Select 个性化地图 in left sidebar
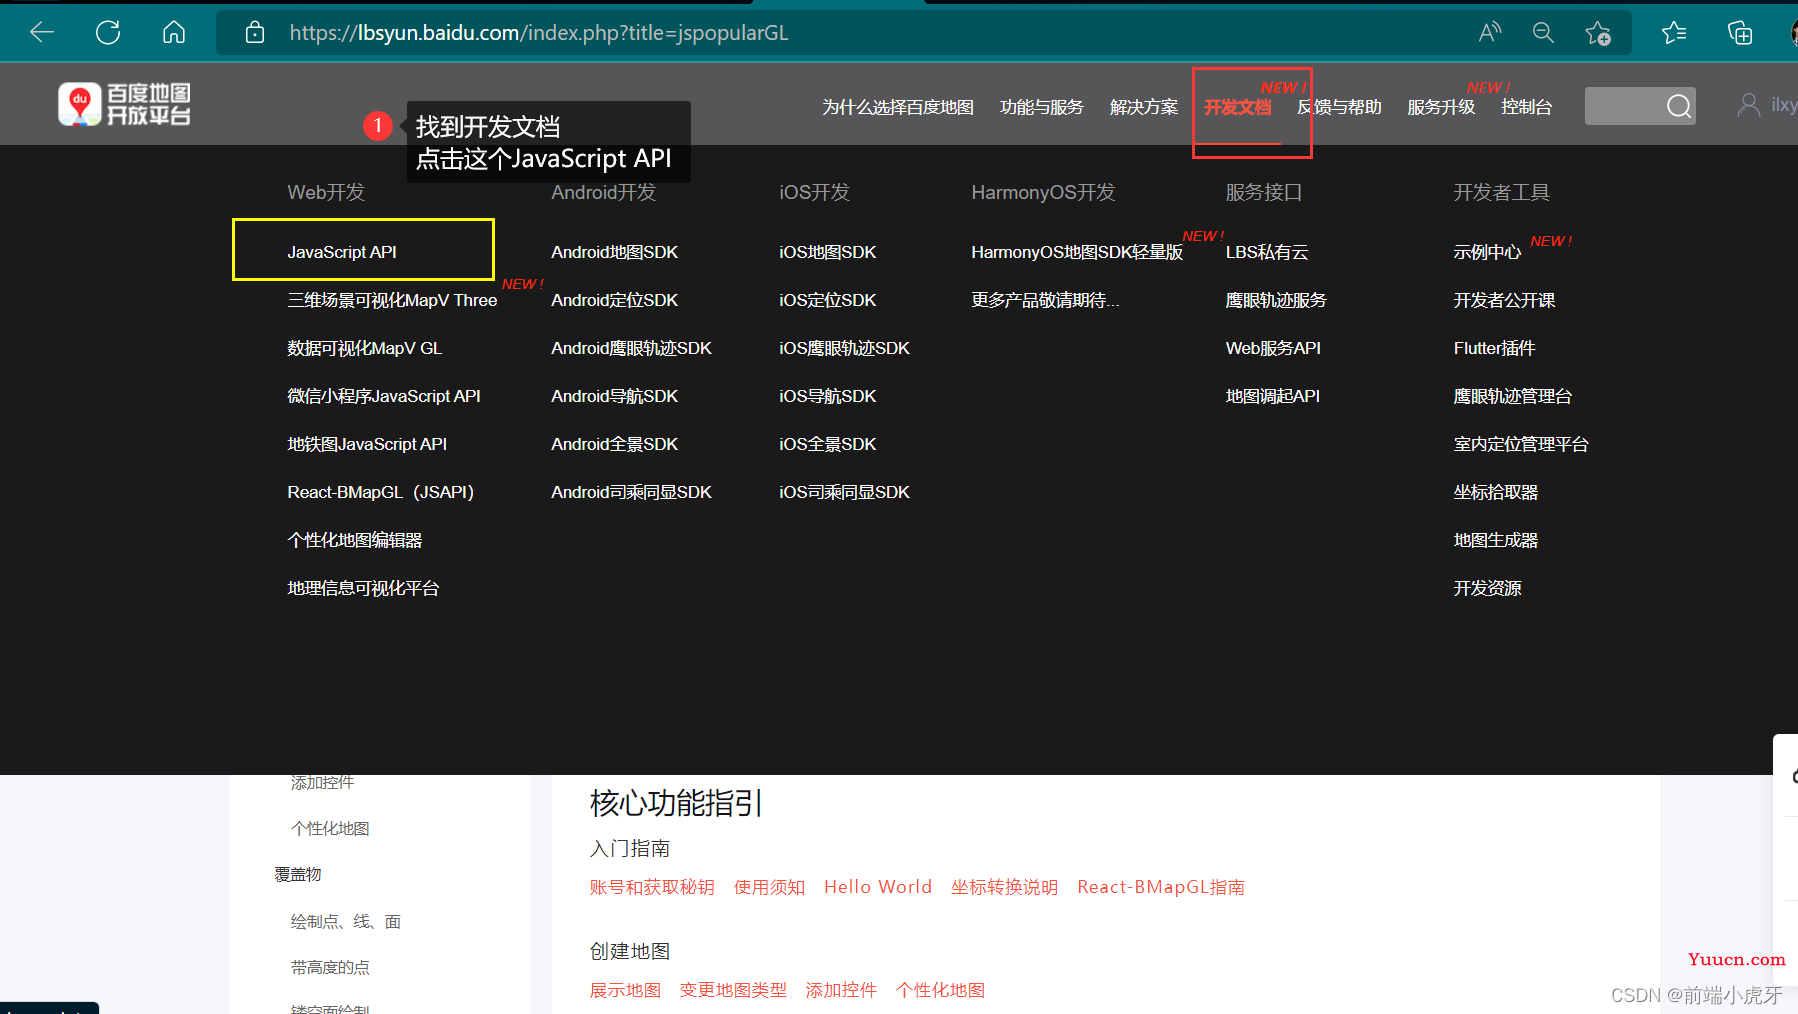The height and width of the screenshot is (1014, 1798). (x=330, y=828)
